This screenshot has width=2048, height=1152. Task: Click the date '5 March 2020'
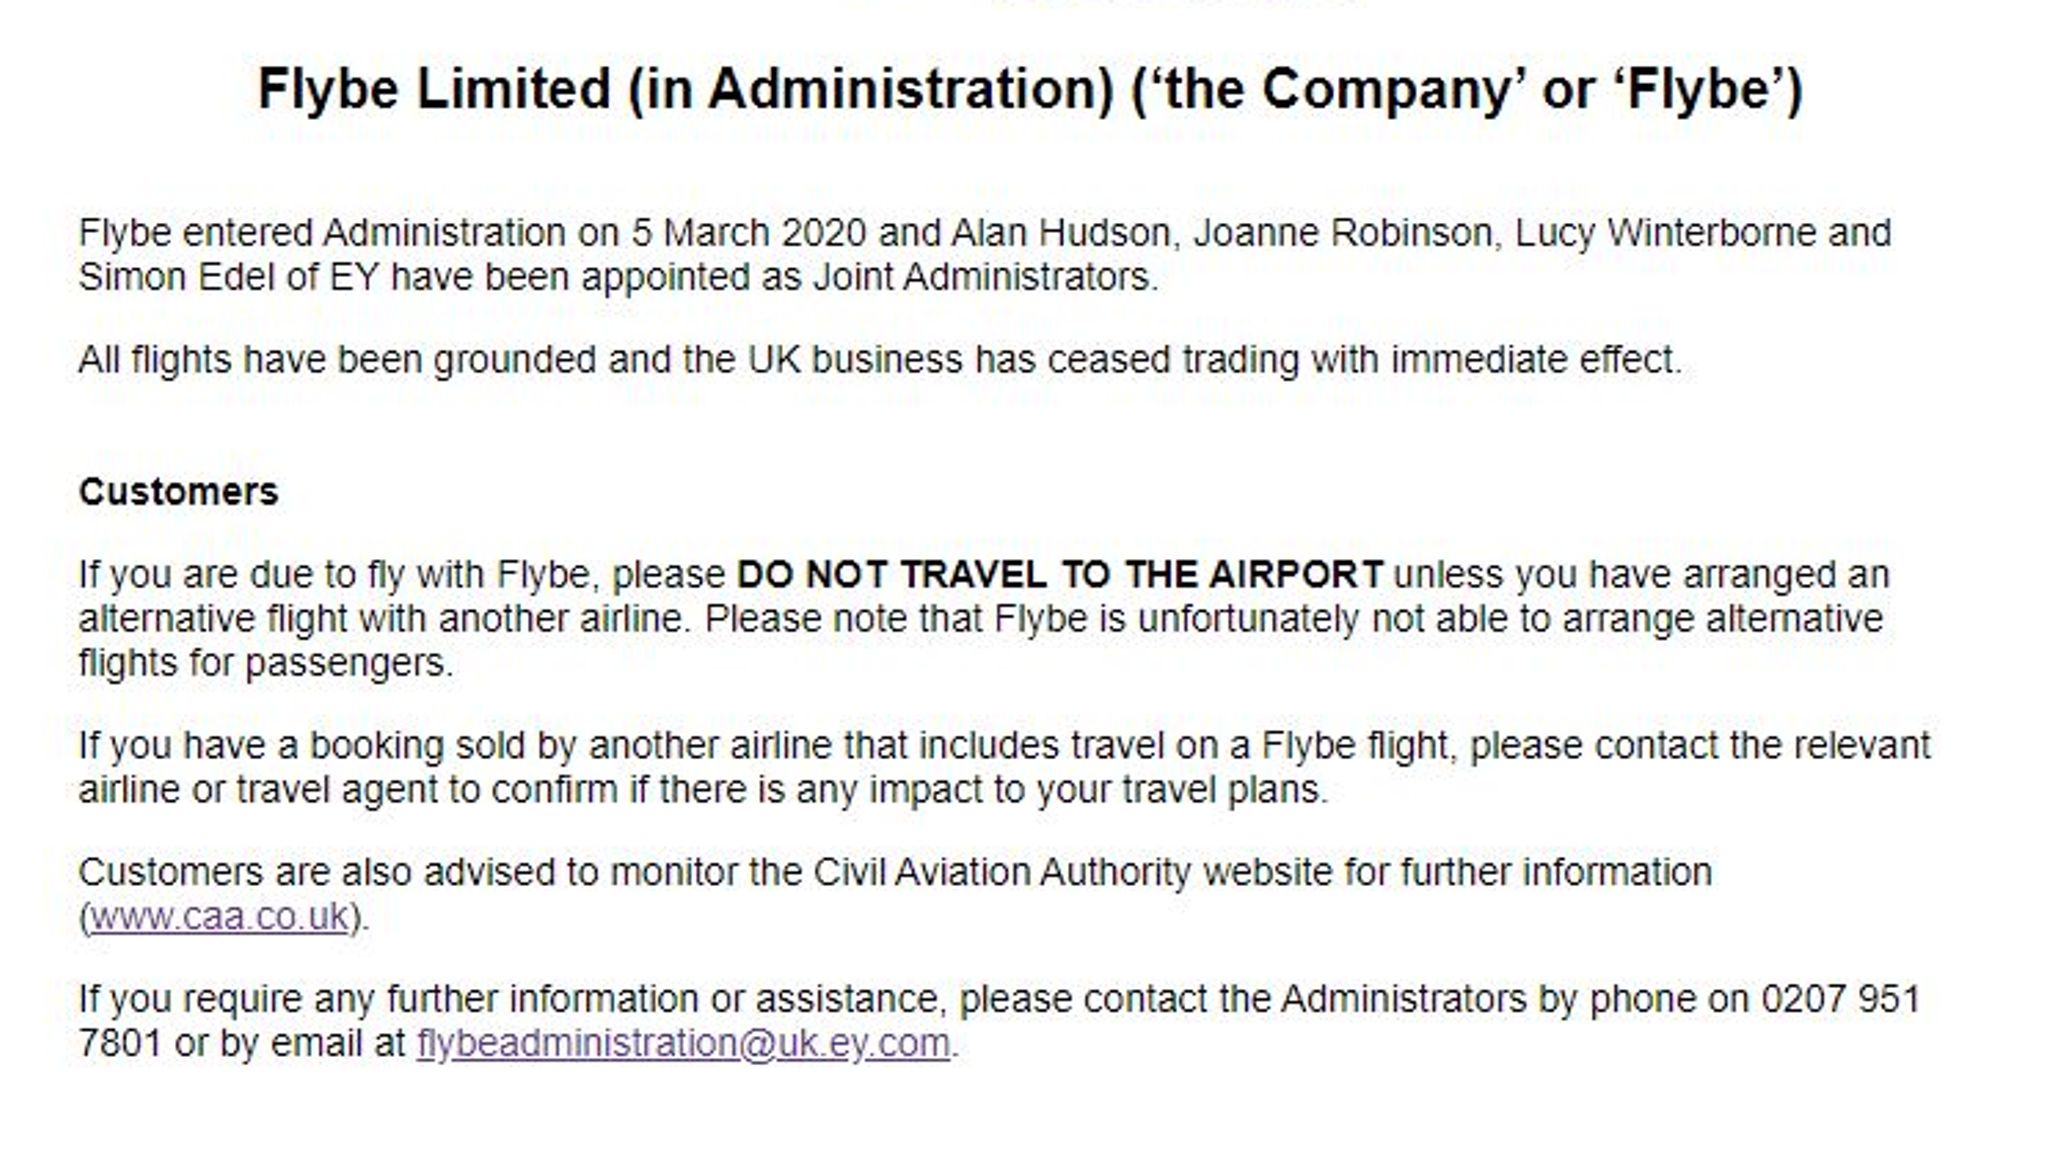(x=748, y=233)
